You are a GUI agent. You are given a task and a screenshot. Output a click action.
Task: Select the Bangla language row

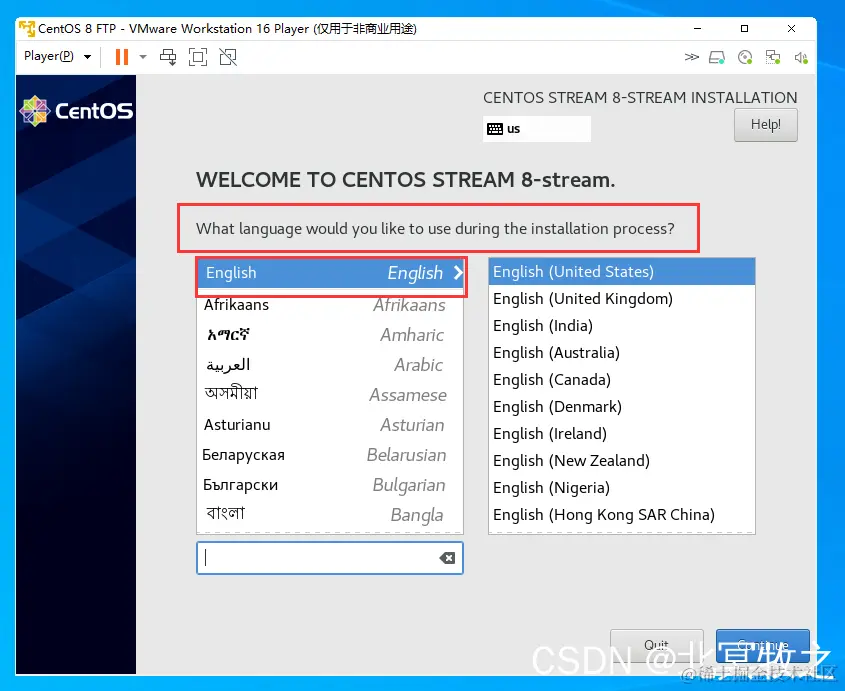330,515
